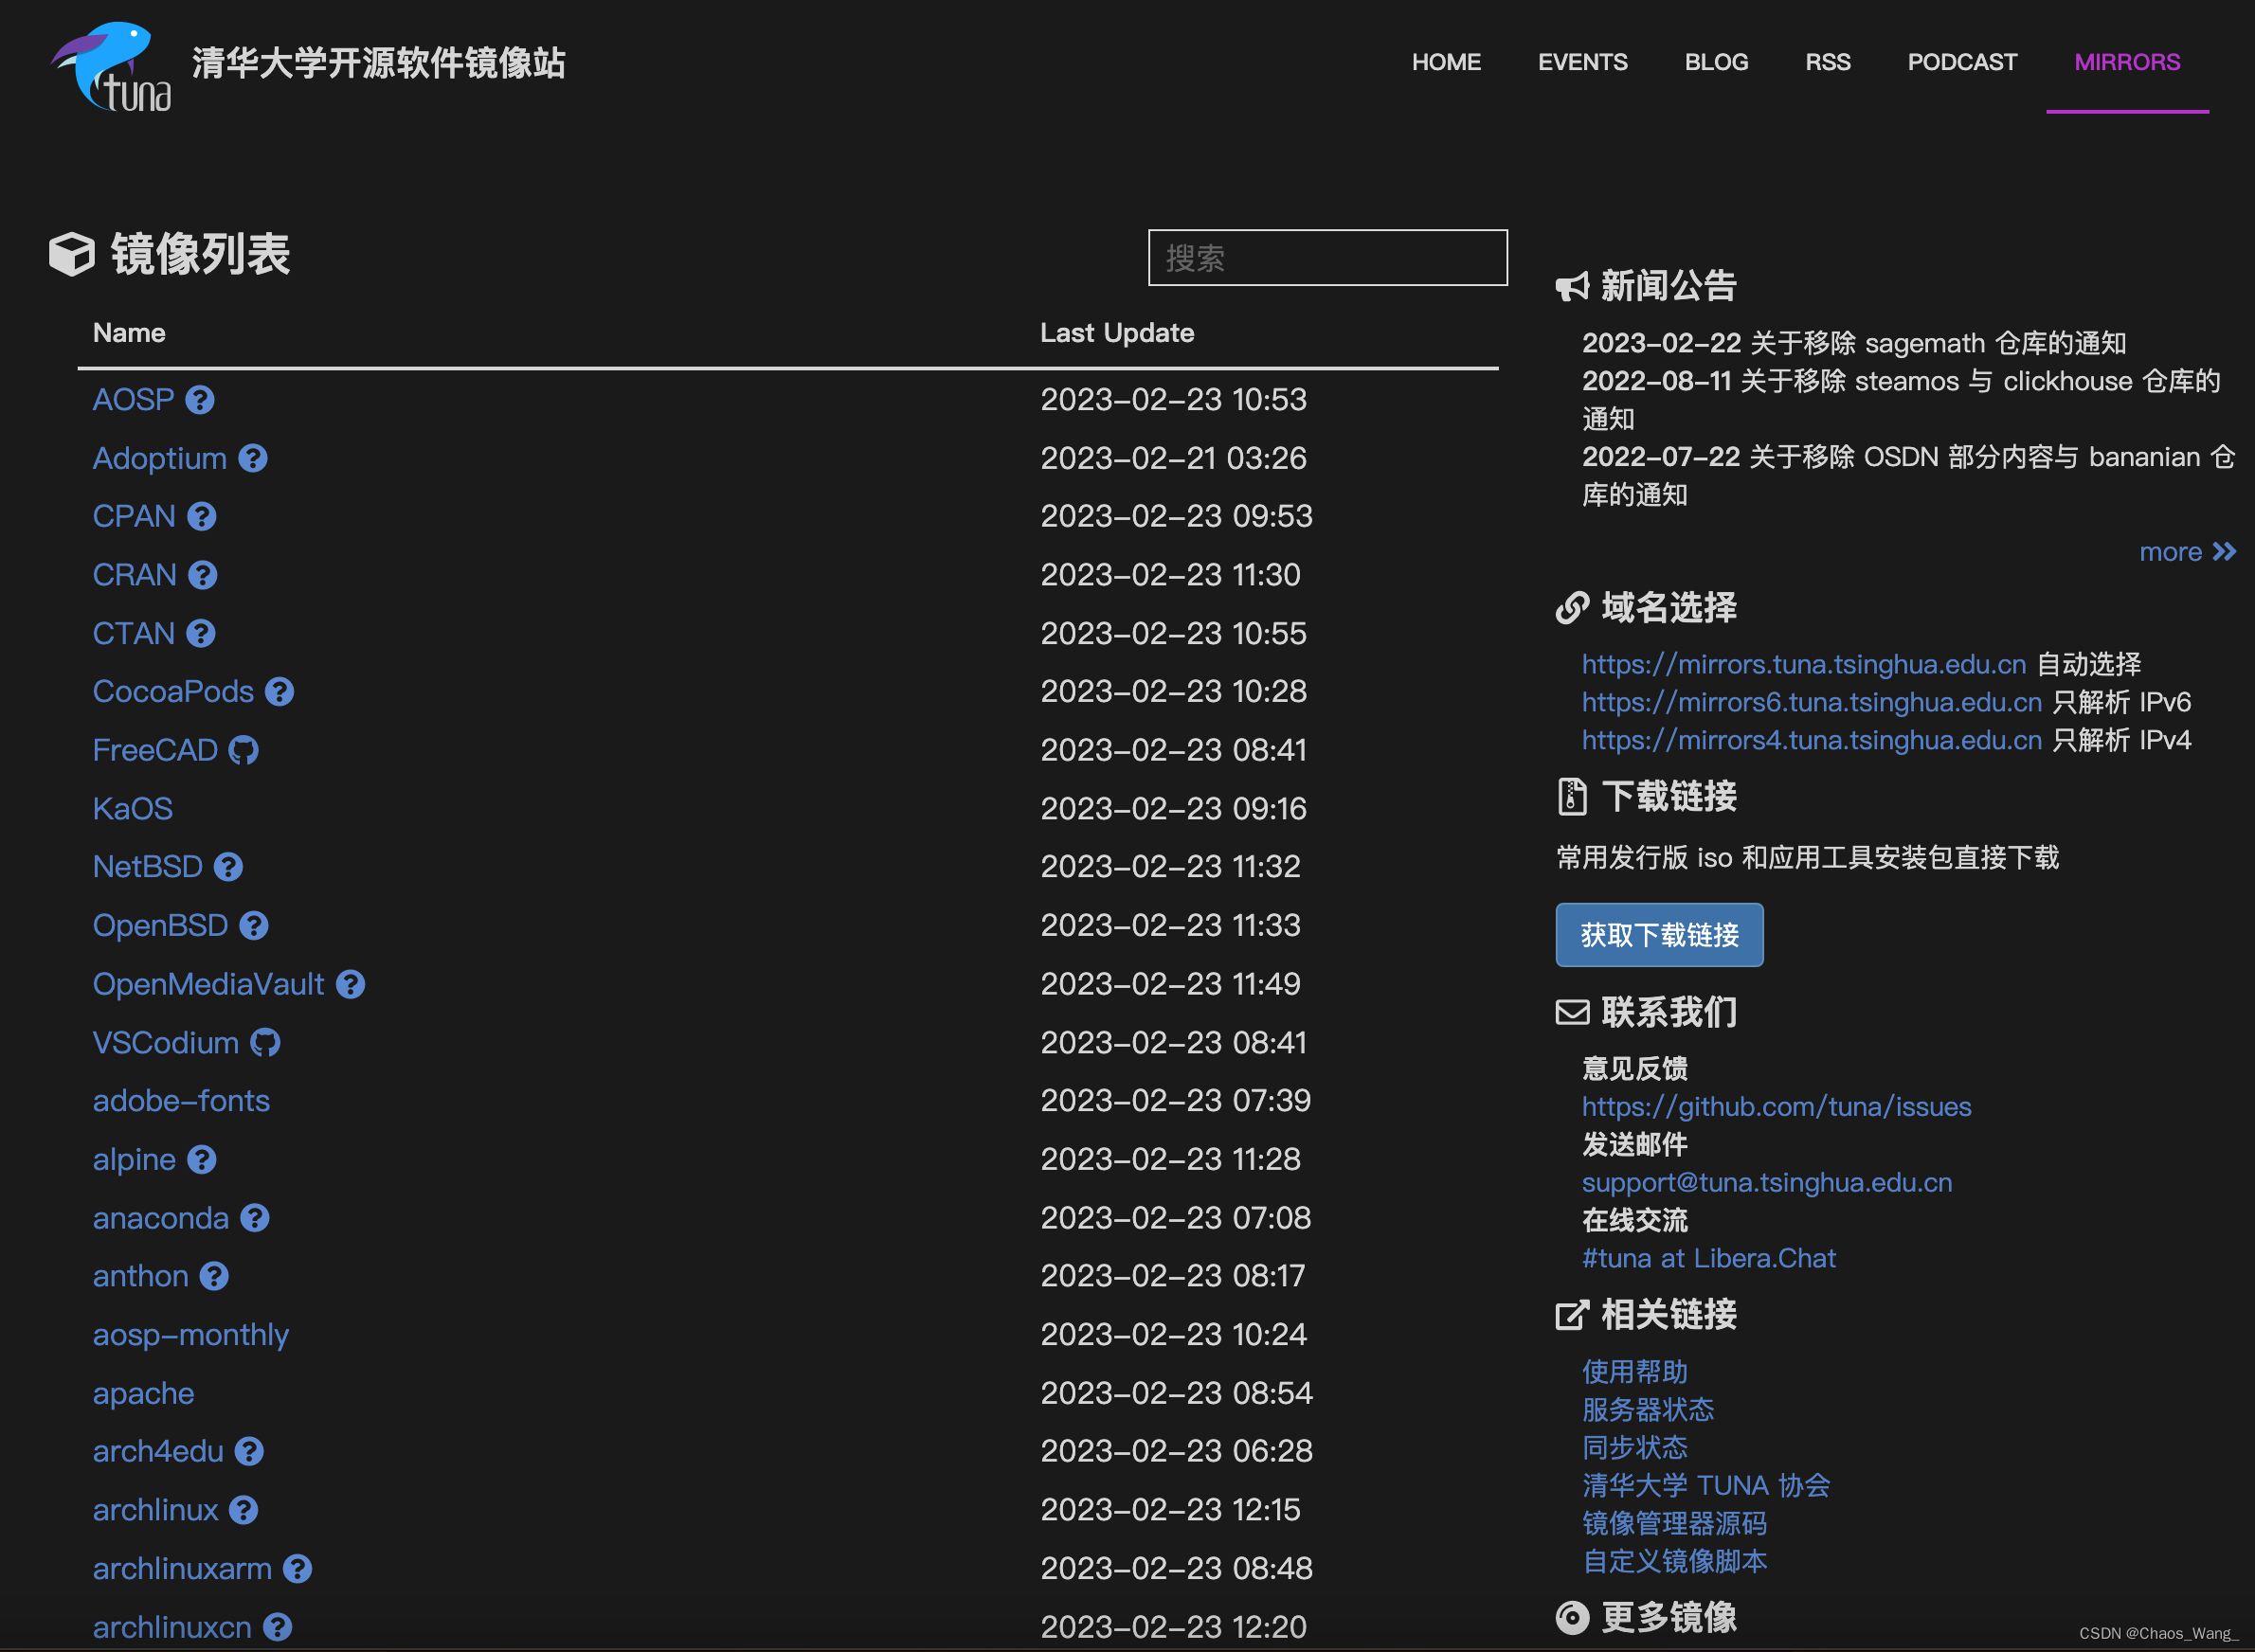The height and width of the screenshot is (1652, 2255).
Task: Open the PODCAST menu item
Action: pos(1961,62)
